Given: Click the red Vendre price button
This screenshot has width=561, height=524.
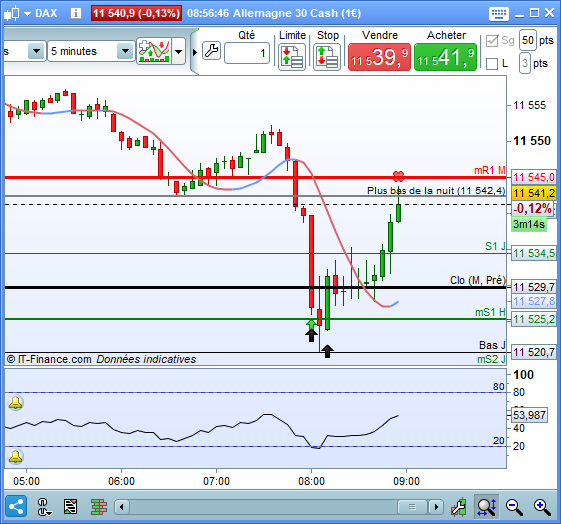Looking at the screenshot, I should point(379,57).
